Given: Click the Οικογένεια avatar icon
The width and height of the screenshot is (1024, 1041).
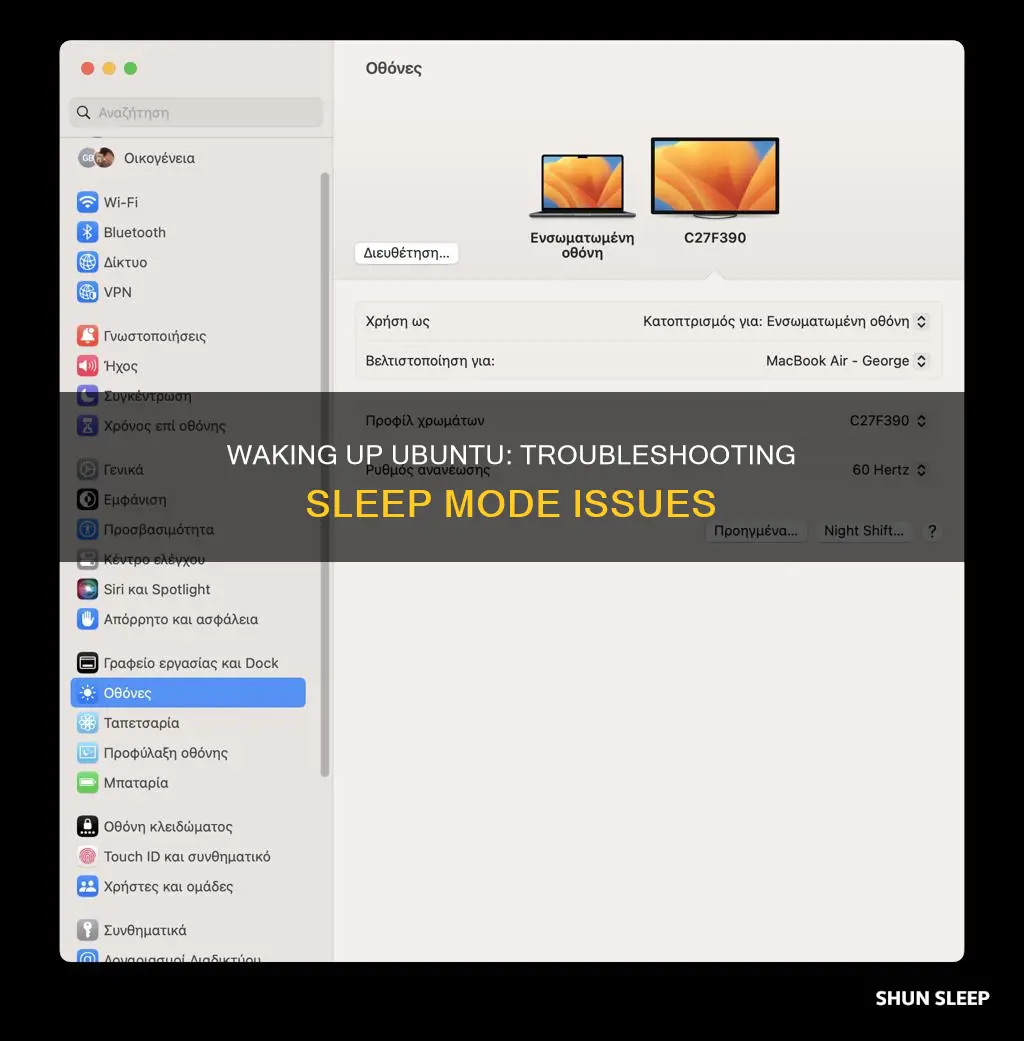Looking at the screenshot, I should [x=96, y=158].
